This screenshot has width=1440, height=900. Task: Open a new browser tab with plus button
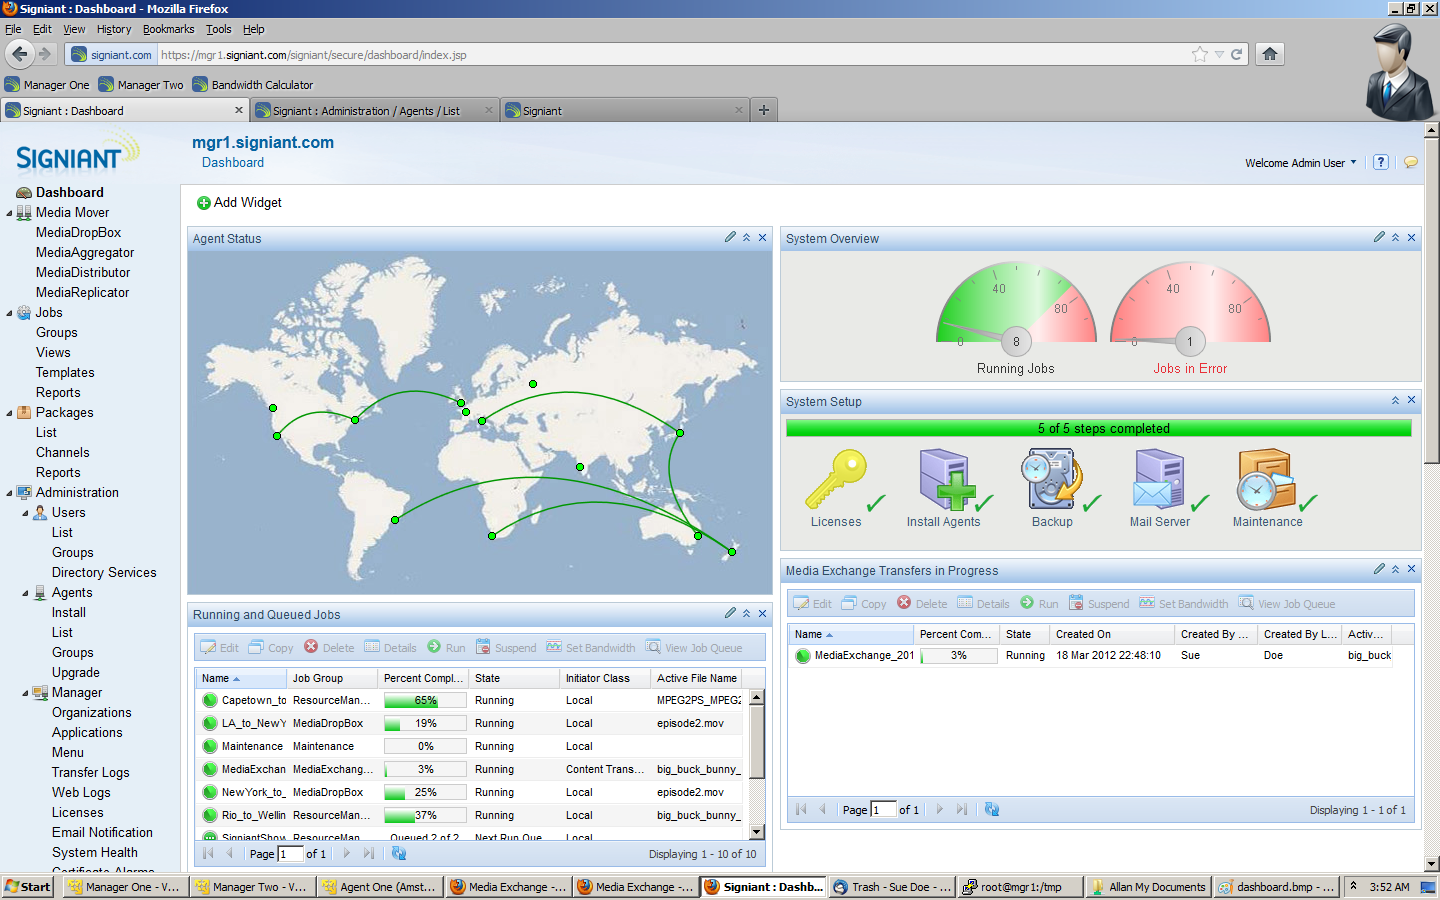coord(764,110)
